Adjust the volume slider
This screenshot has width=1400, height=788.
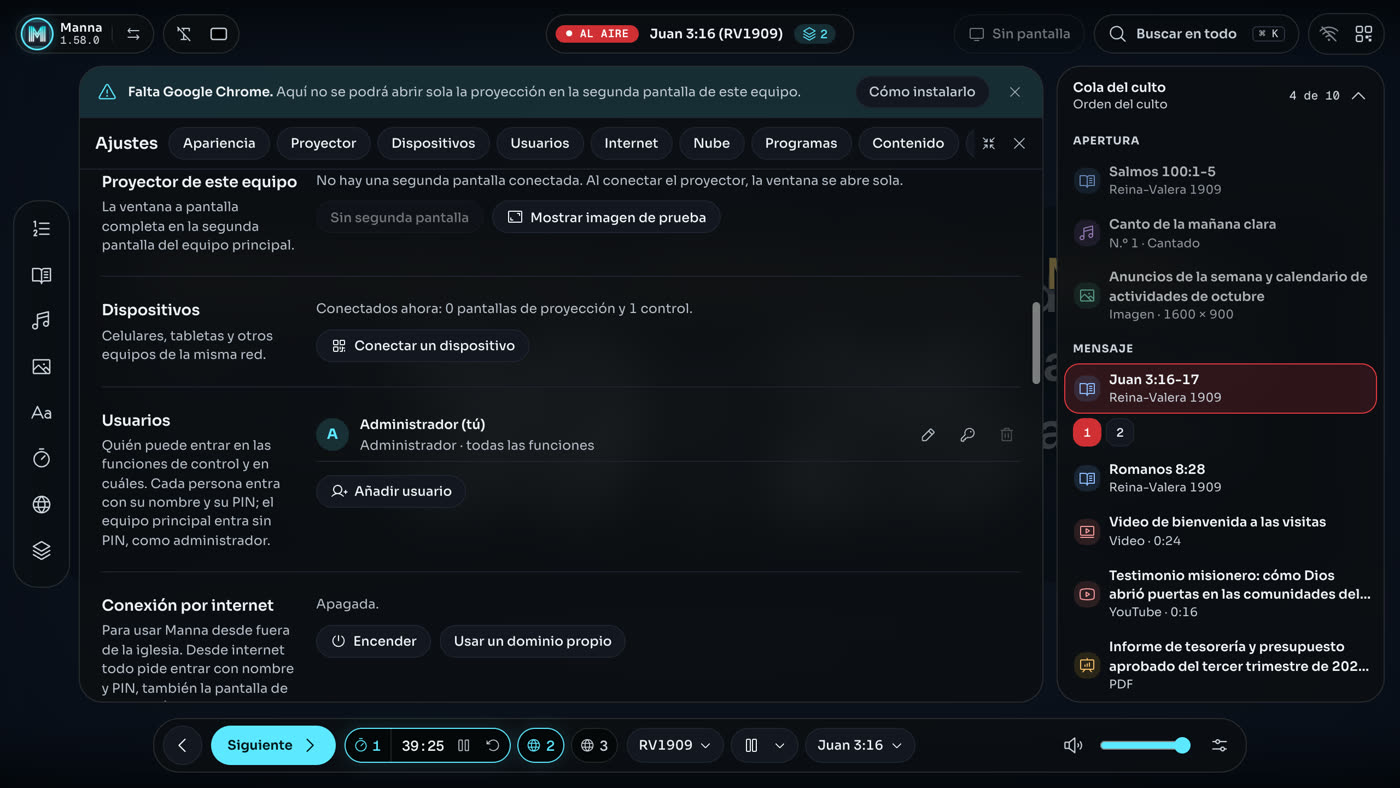[1144, 745]
